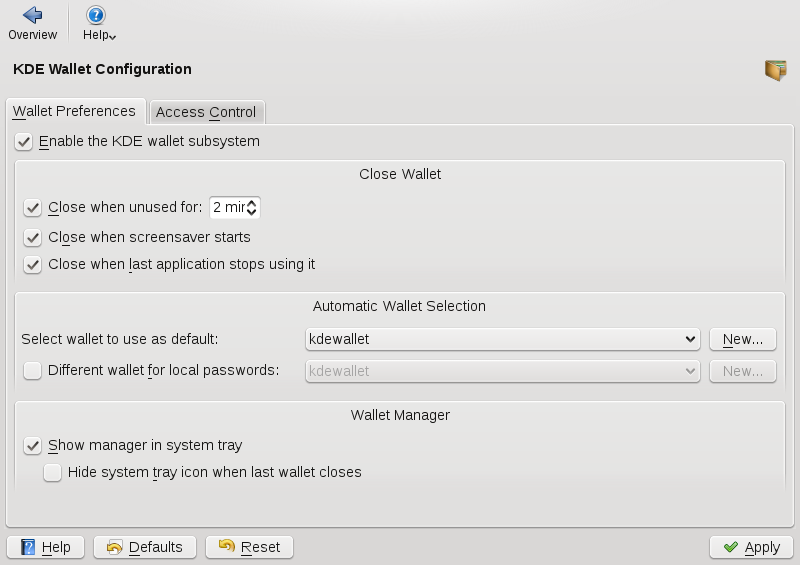Click the KDE wallet icon in header

pos(775,70)
